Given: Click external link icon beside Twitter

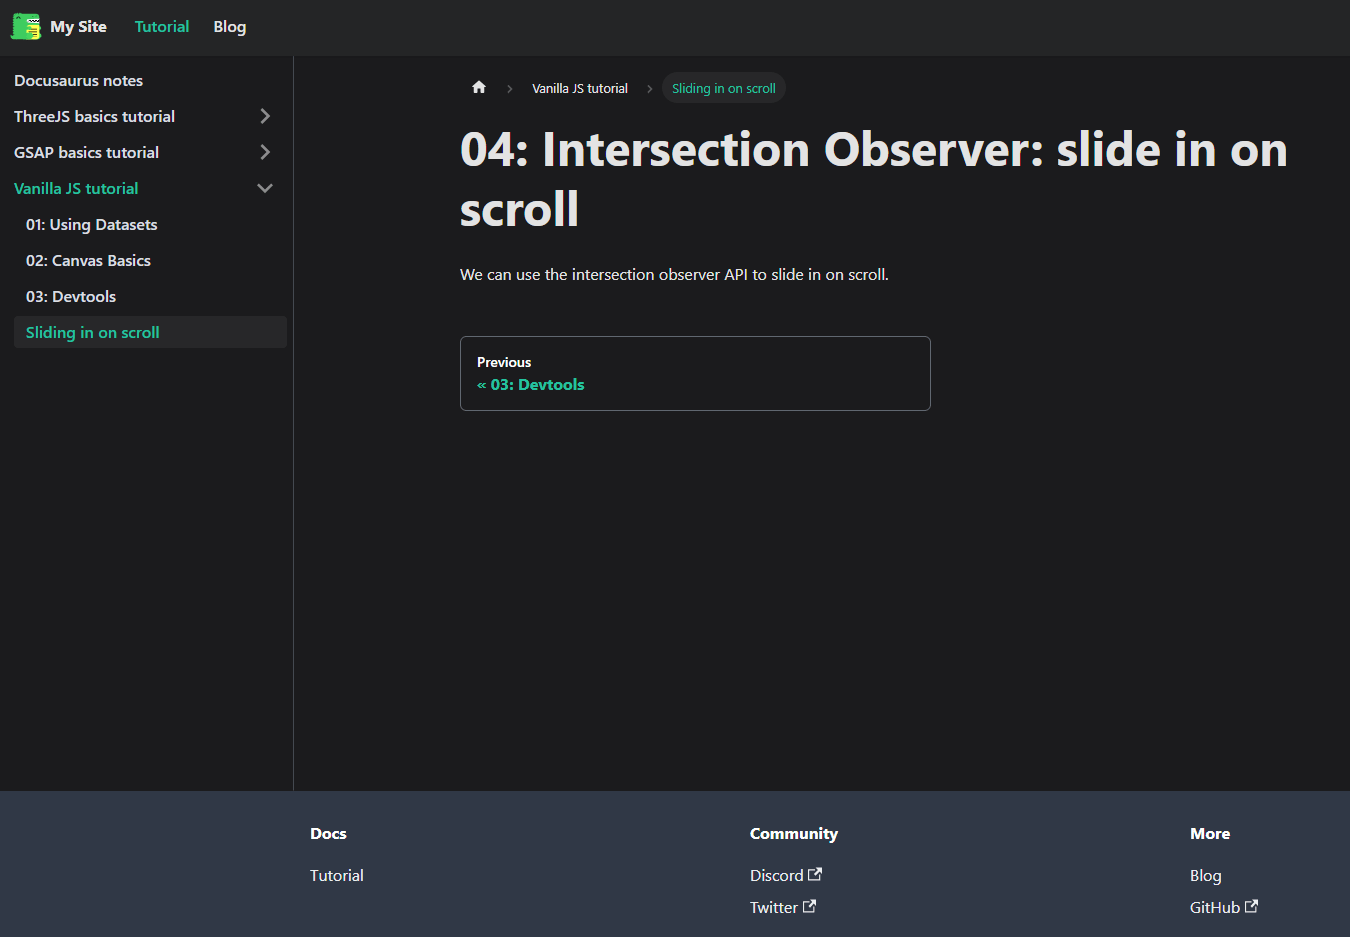Looking at the screenshot, I should coord(809,906).
